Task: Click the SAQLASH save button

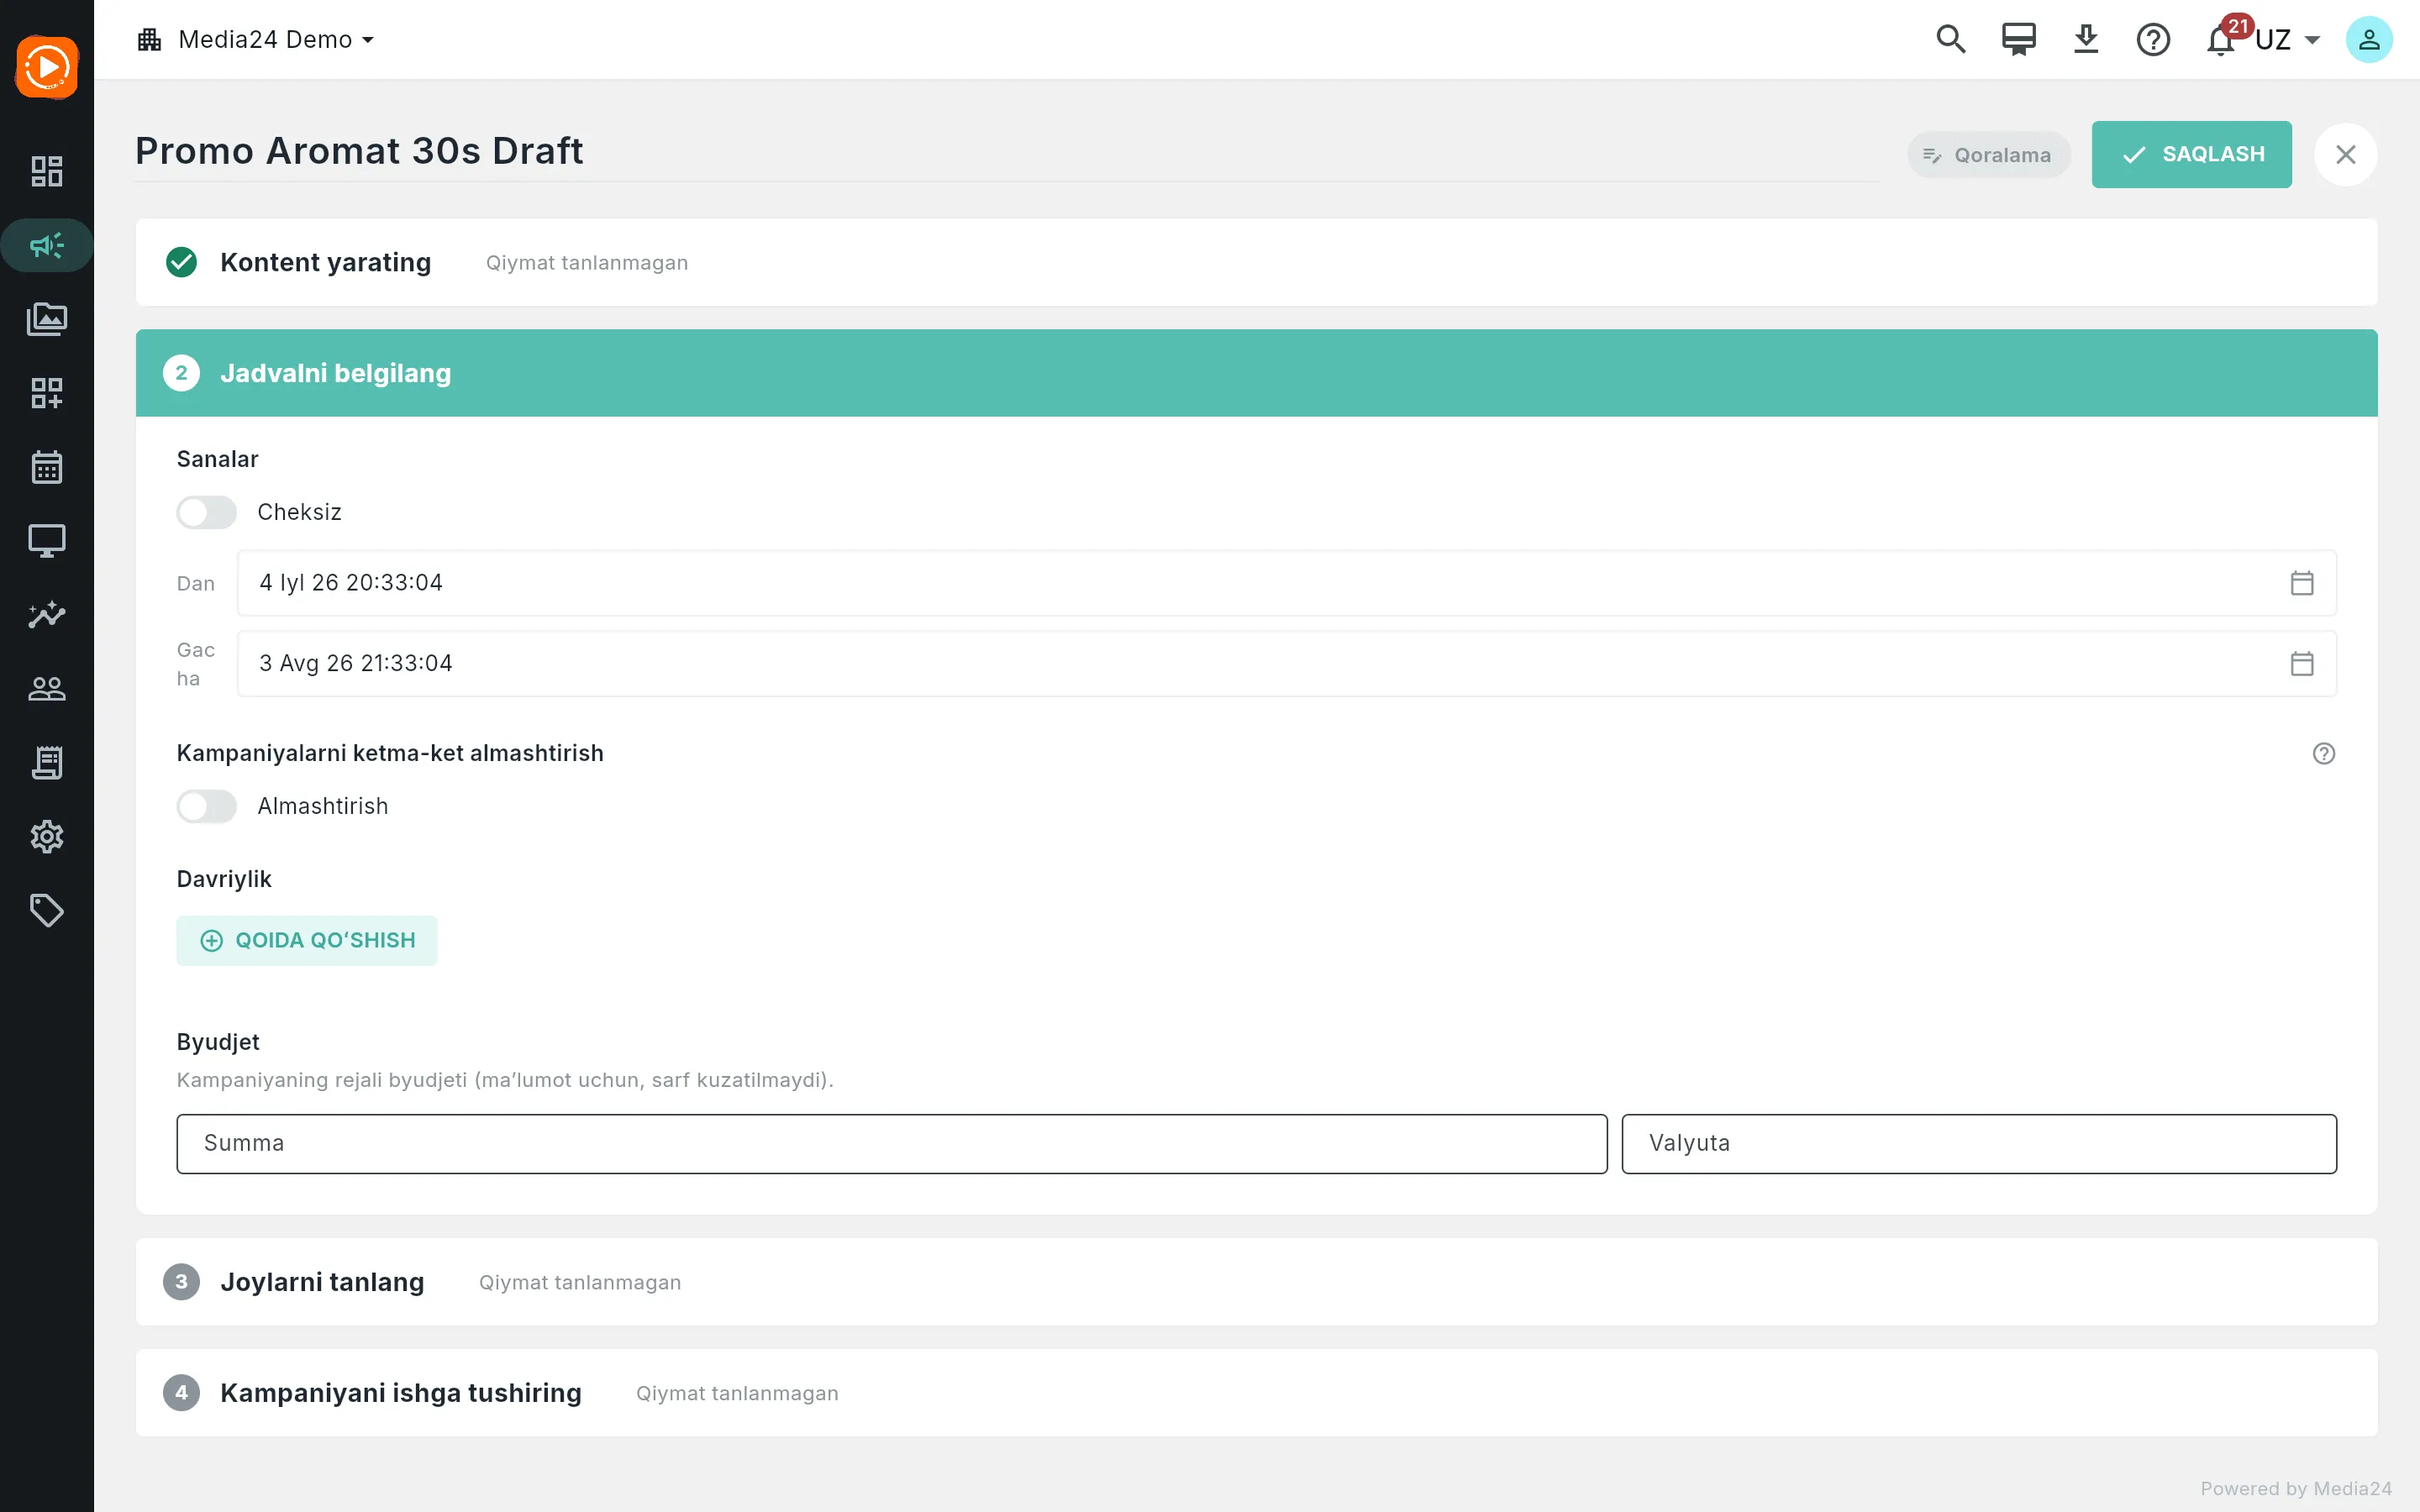Action: pos(2191,154)
